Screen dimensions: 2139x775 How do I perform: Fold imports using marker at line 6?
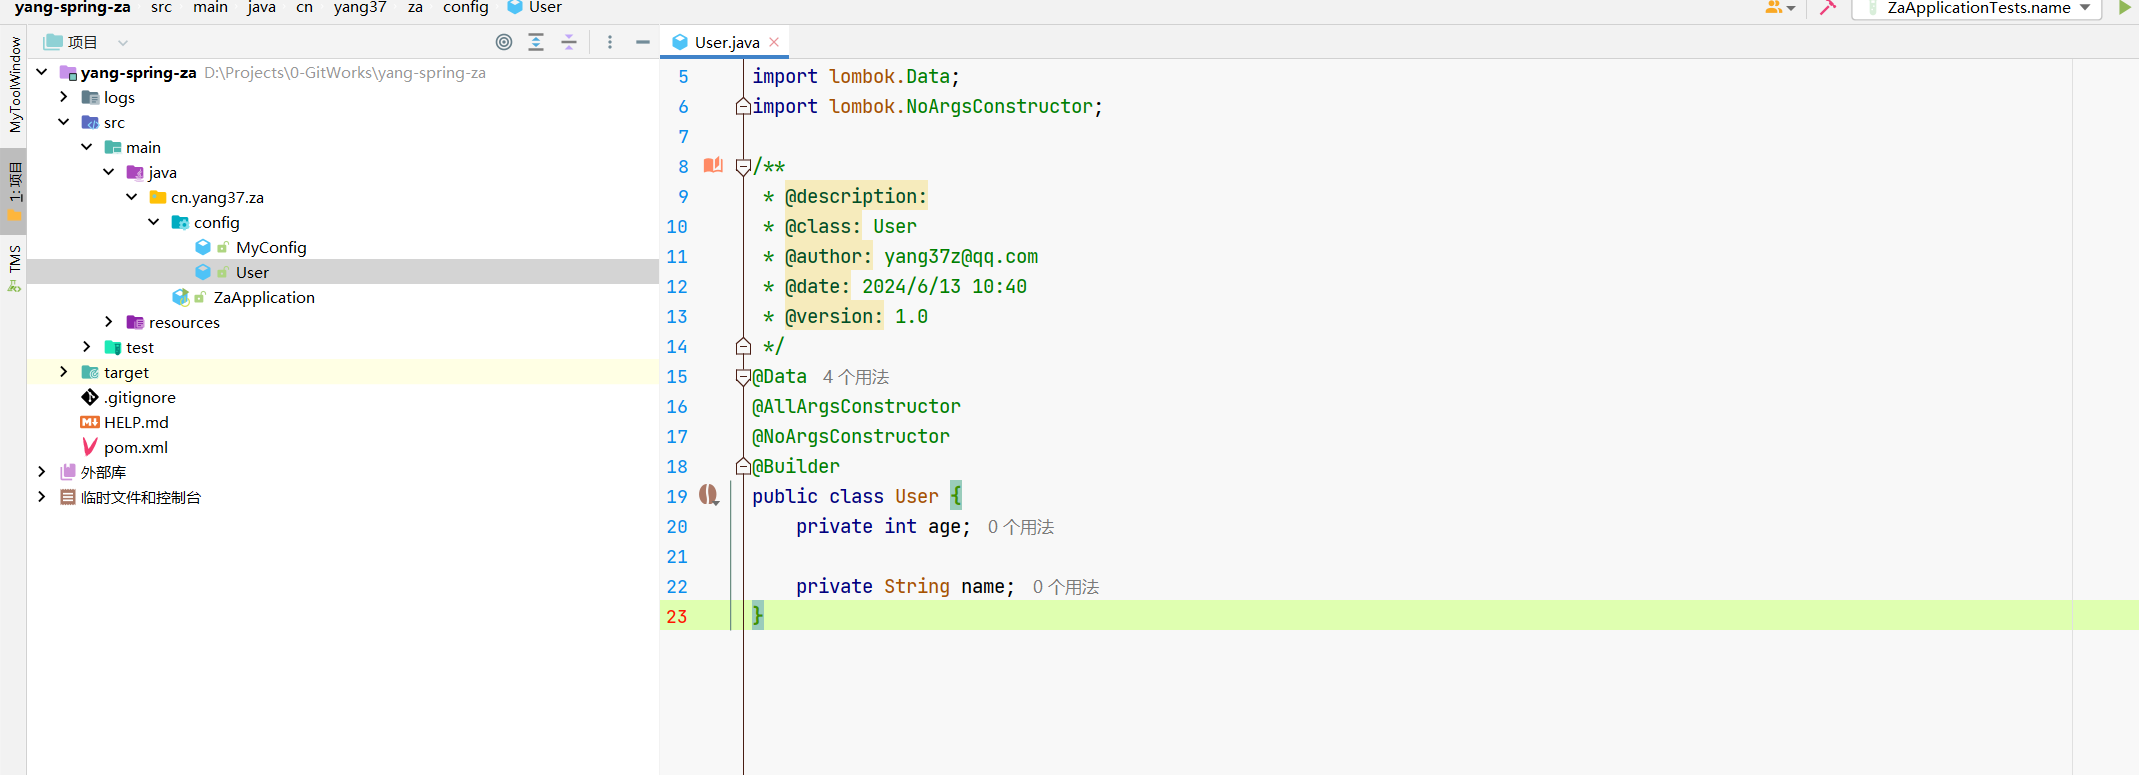pyautogui.click(x=743, y=106)
